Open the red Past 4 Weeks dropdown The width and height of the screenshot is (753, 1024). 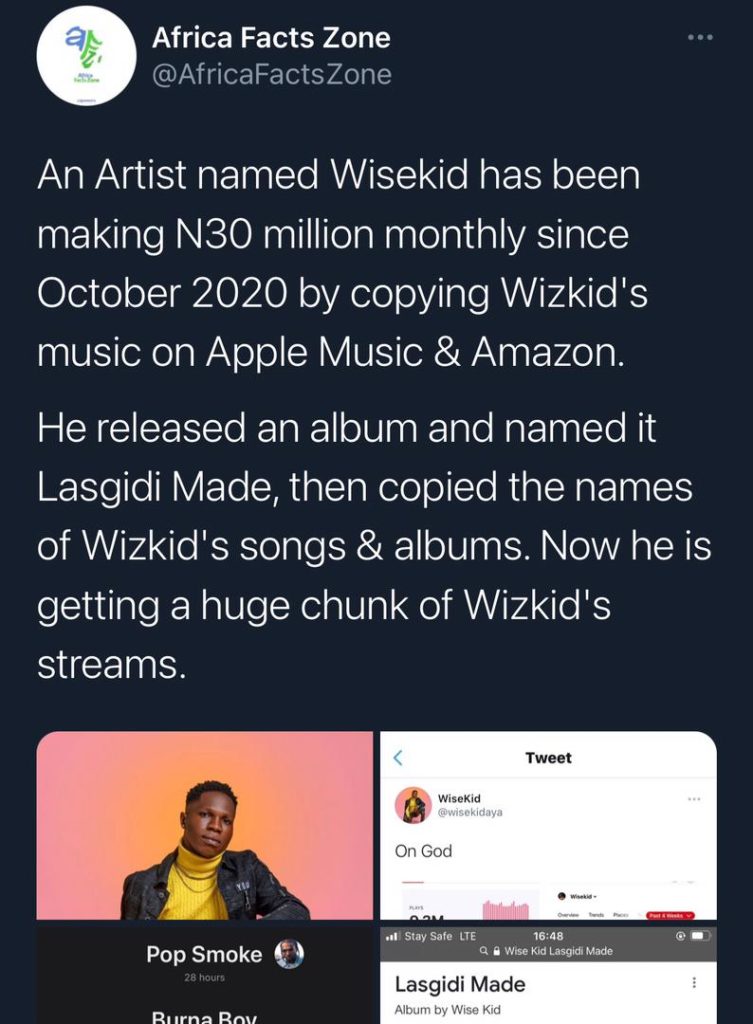(x=671, y=916)
